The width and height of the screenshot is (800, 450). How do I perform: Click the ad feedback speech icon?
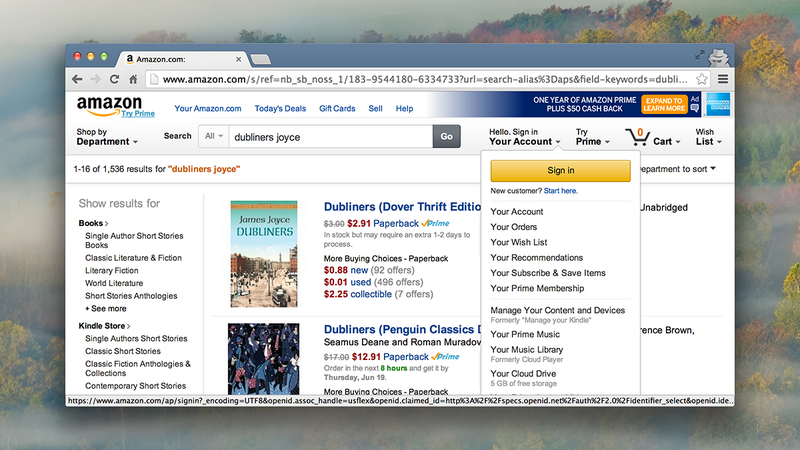coord(694,108)
